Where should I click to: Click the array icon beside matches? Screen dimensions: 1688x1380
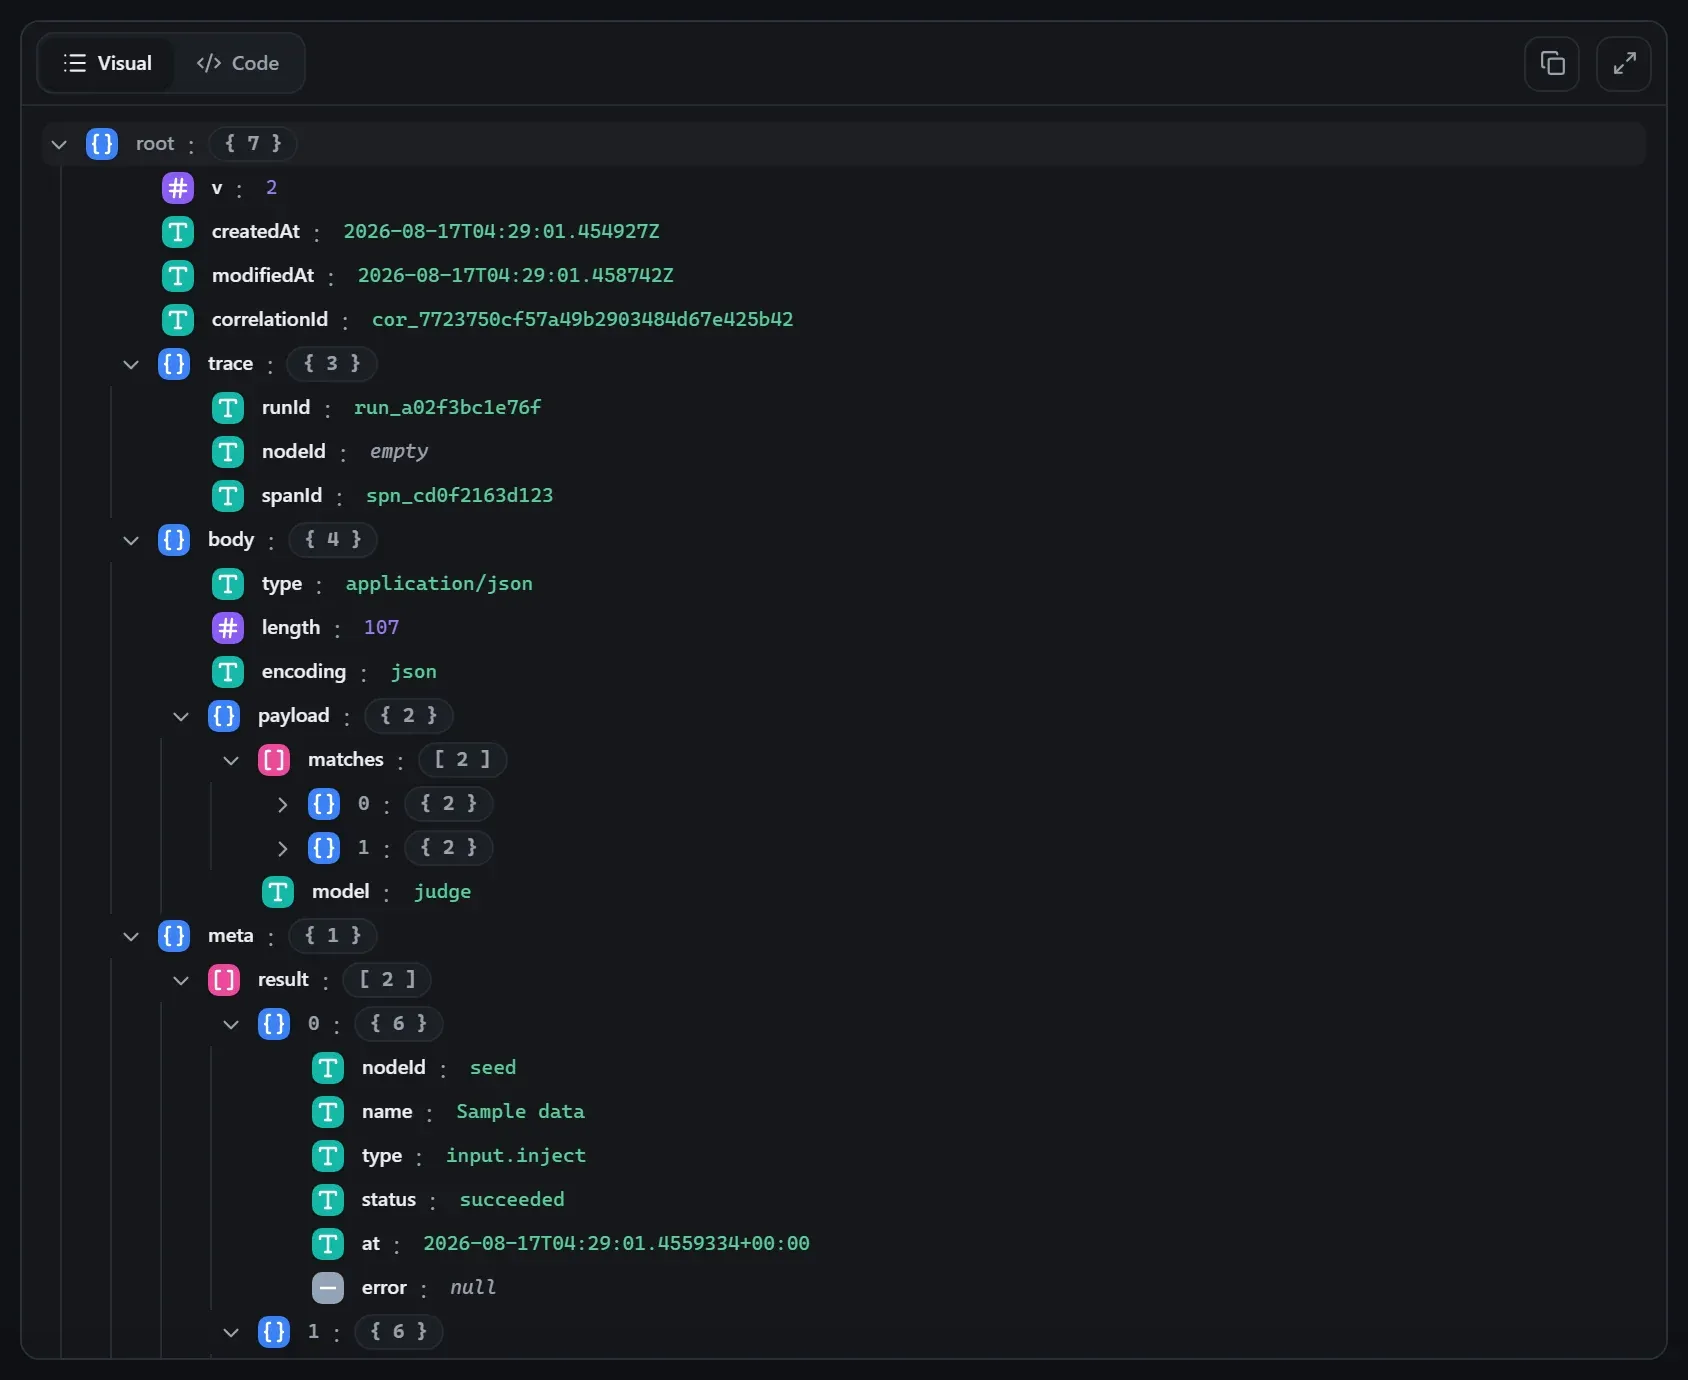pos(274,760)
